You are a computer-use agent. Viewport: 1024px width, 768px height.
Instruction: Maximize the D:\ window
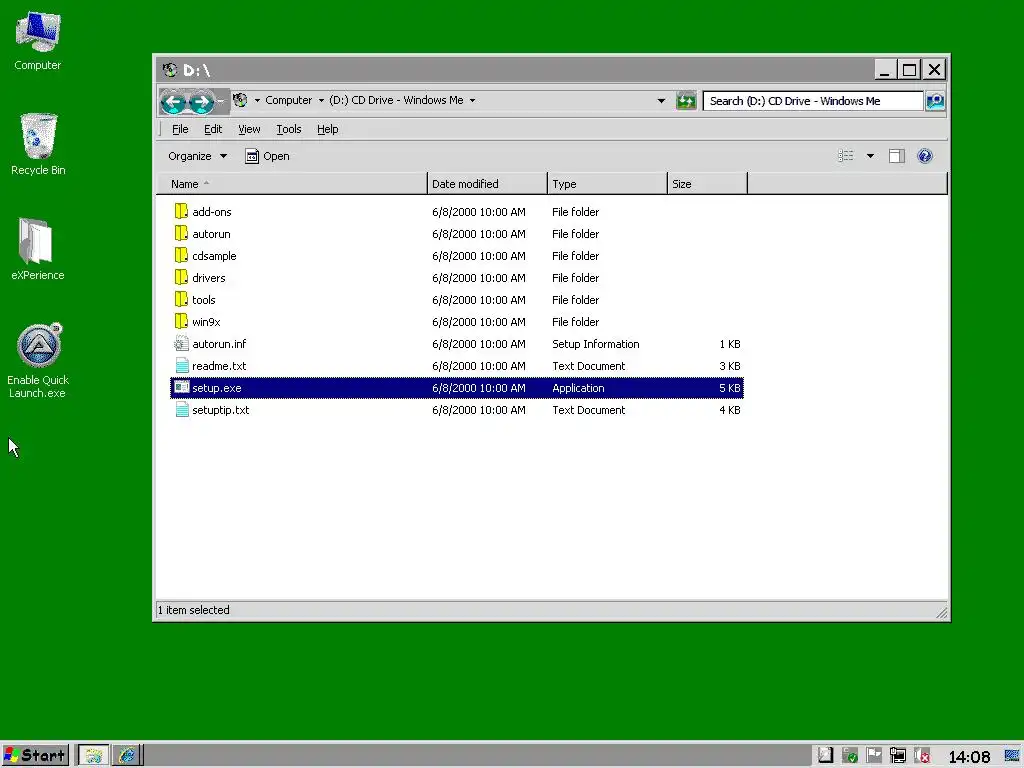point(909,69)
